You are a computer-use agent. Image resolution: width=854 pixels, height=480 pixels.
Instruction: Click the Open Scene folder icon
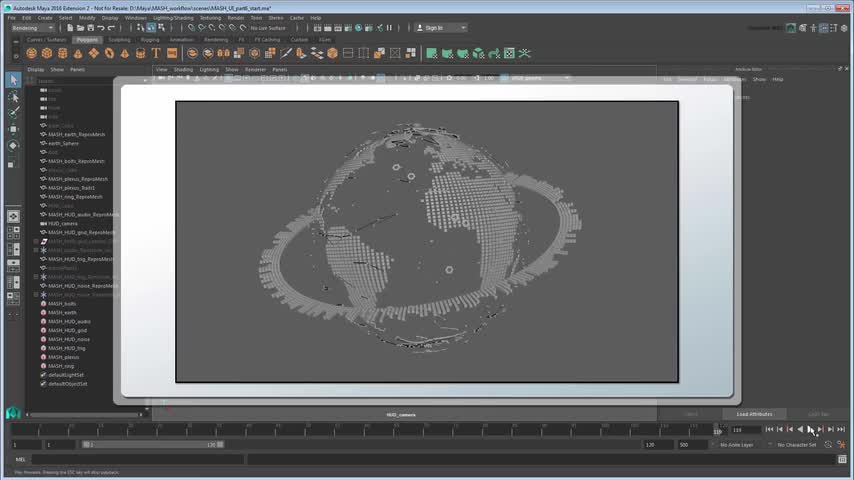point(80,28)
